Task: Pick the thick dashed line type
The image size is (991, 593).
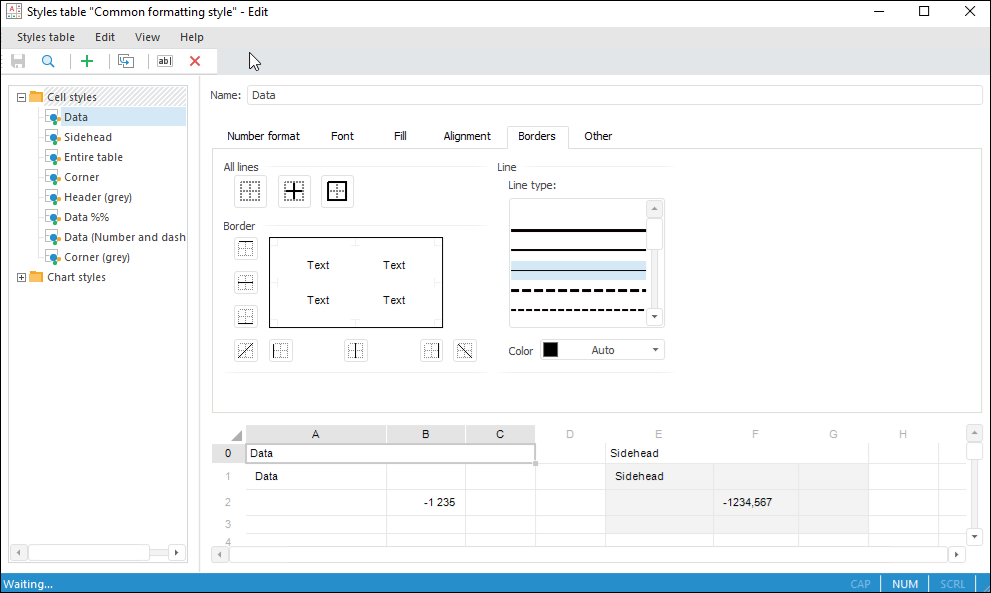Action: pos(578,290)
